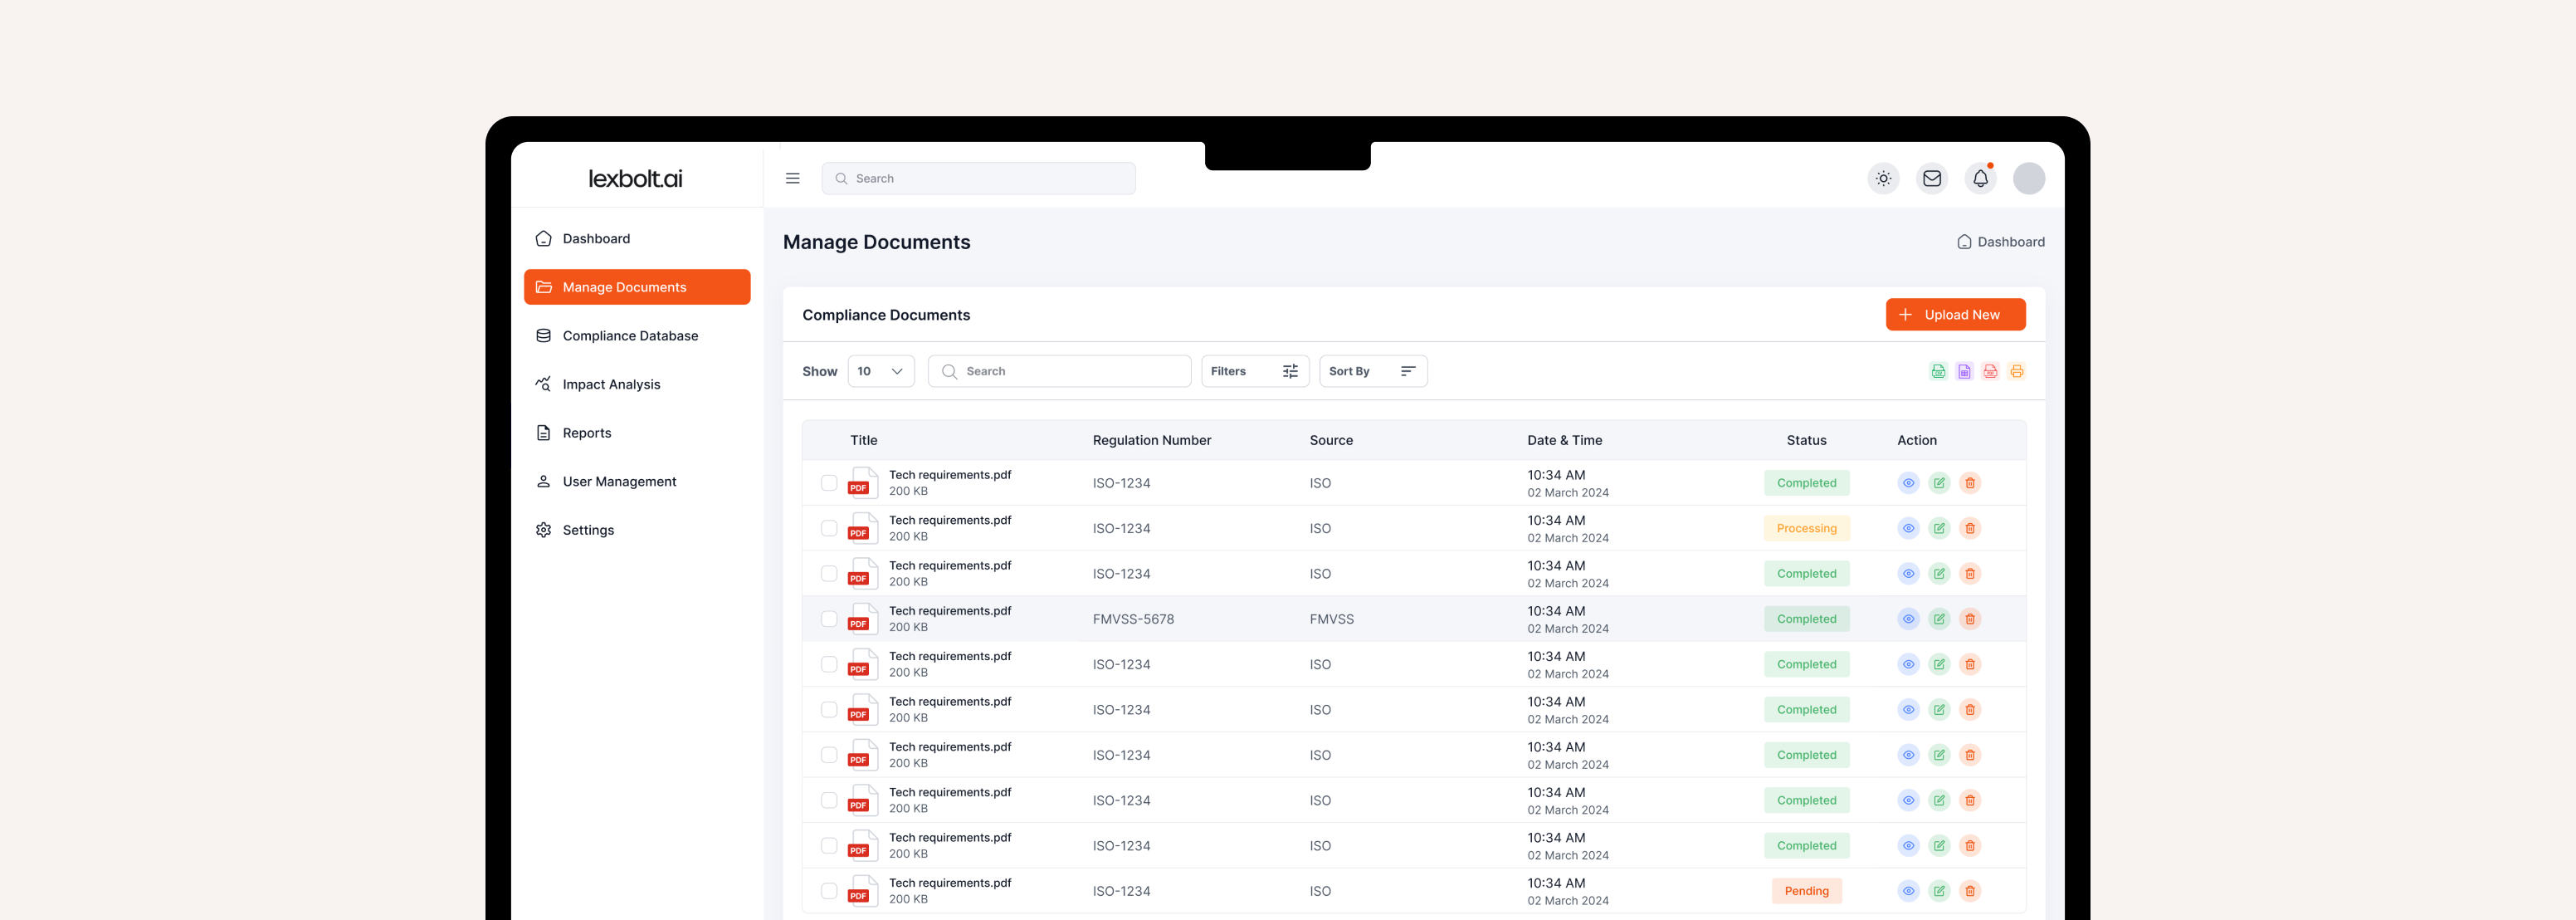Select checkbox for FMVSS-5678 row
Screen dimensions: 2576x920
coord(828,619)
